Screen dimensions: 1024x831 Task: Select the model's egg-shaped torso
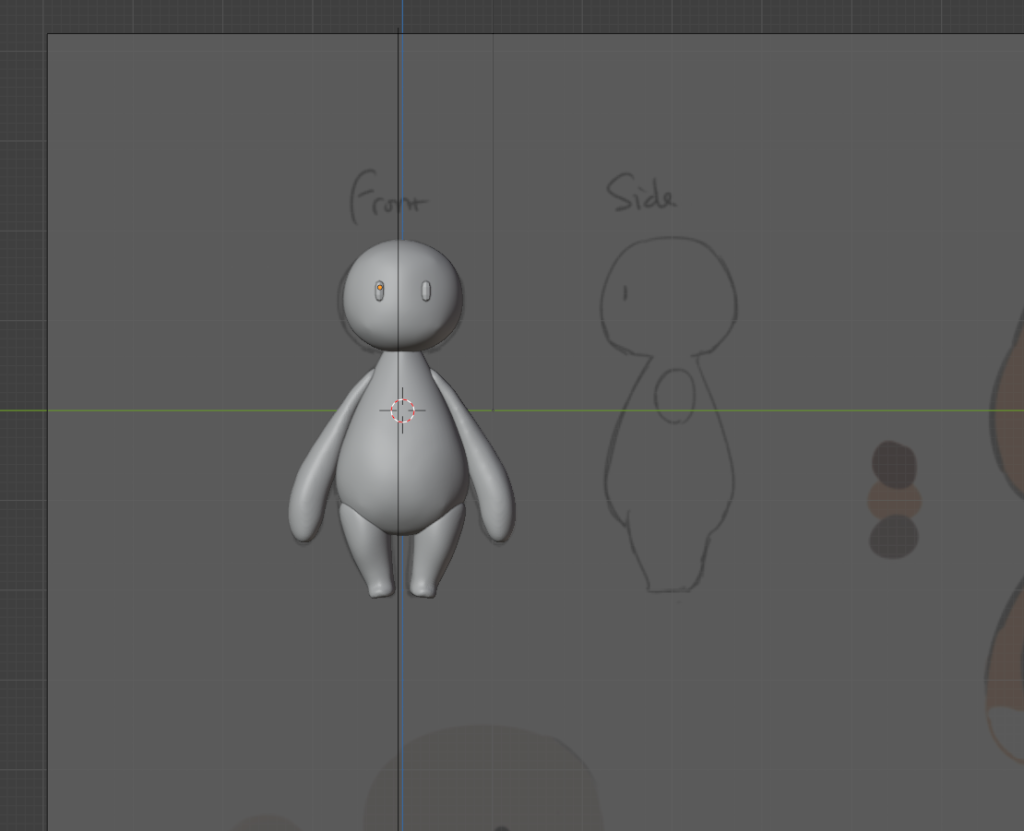coord(402,470)
